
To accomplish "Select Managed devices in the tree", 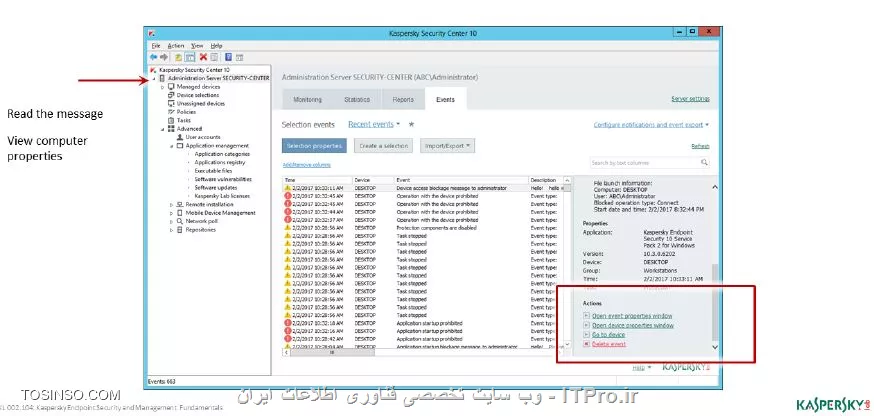I will pos(198,87).
